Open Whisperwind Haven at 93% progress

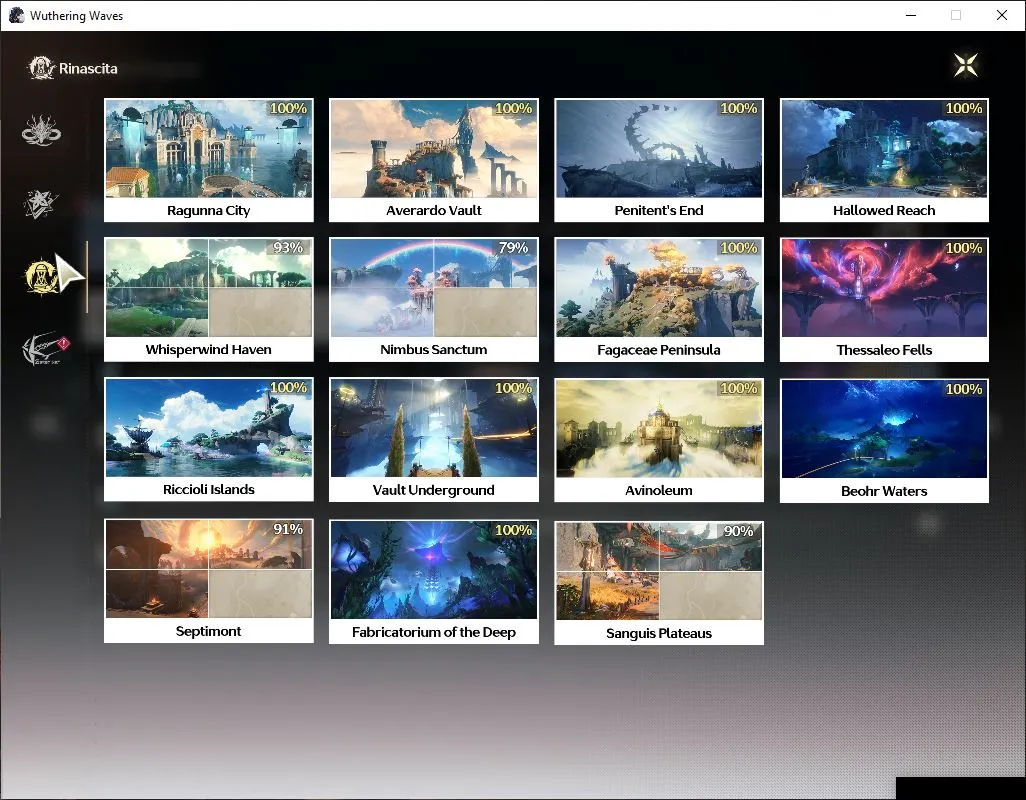(209, 300)
